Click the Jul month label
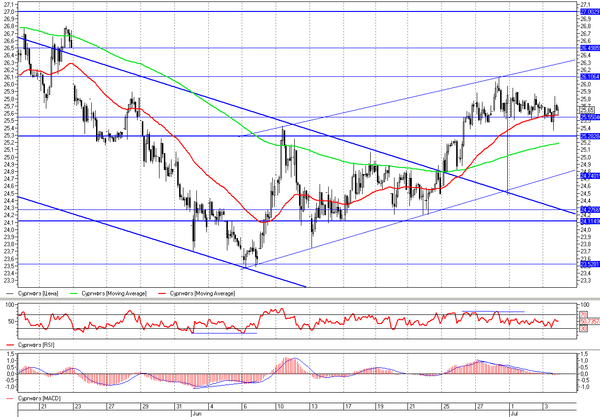Image resolution: width=600 pixels, height=417 pixels. click(x=514, y=414)
